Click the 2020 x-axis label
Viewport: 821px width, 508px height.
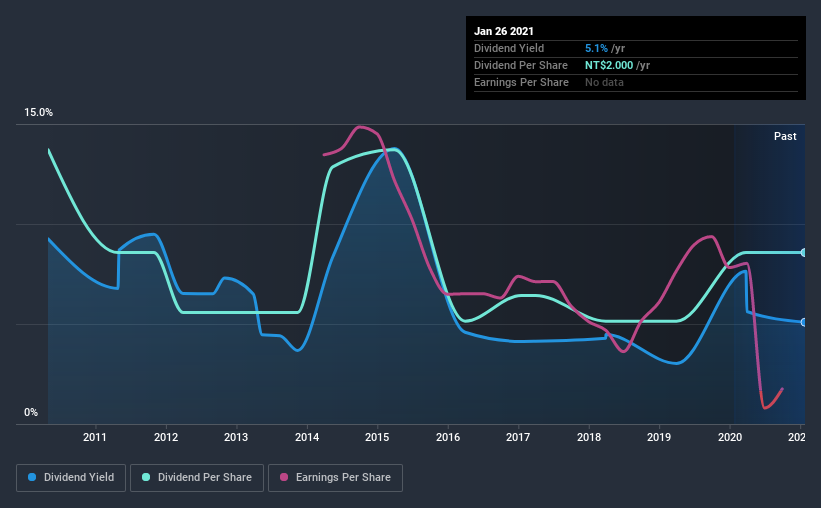(730, 437)
